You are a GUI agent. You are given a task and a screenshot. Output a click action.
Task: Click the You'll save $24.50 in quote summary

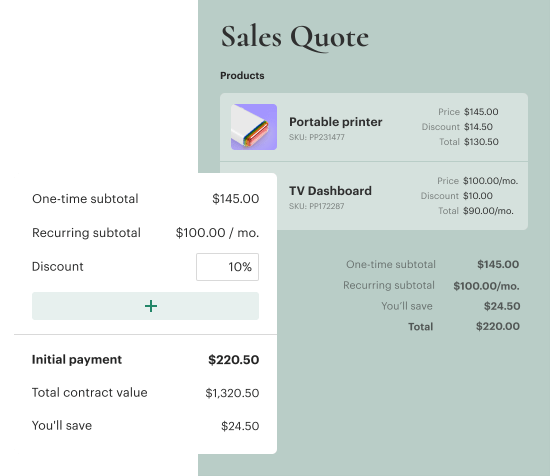pyautogui.click(x=502, y=306)
